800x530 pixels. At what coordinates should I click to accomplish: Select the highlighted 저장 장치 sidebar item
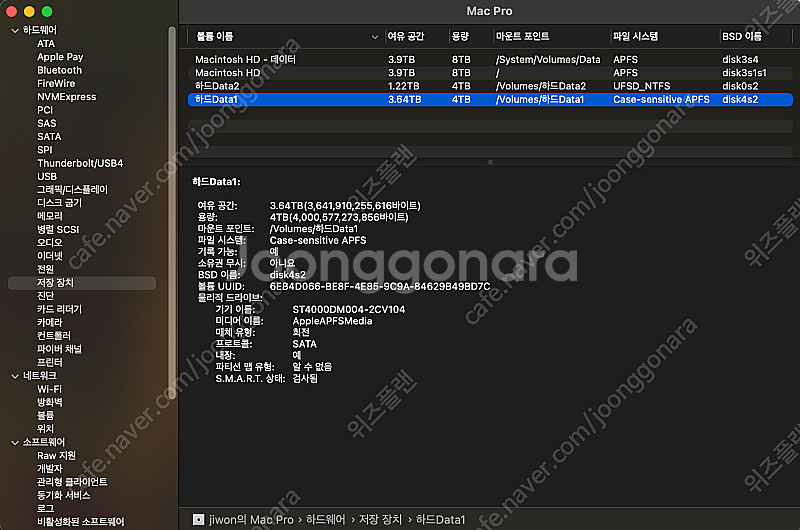pyautogui.click(x=82, y=283)
